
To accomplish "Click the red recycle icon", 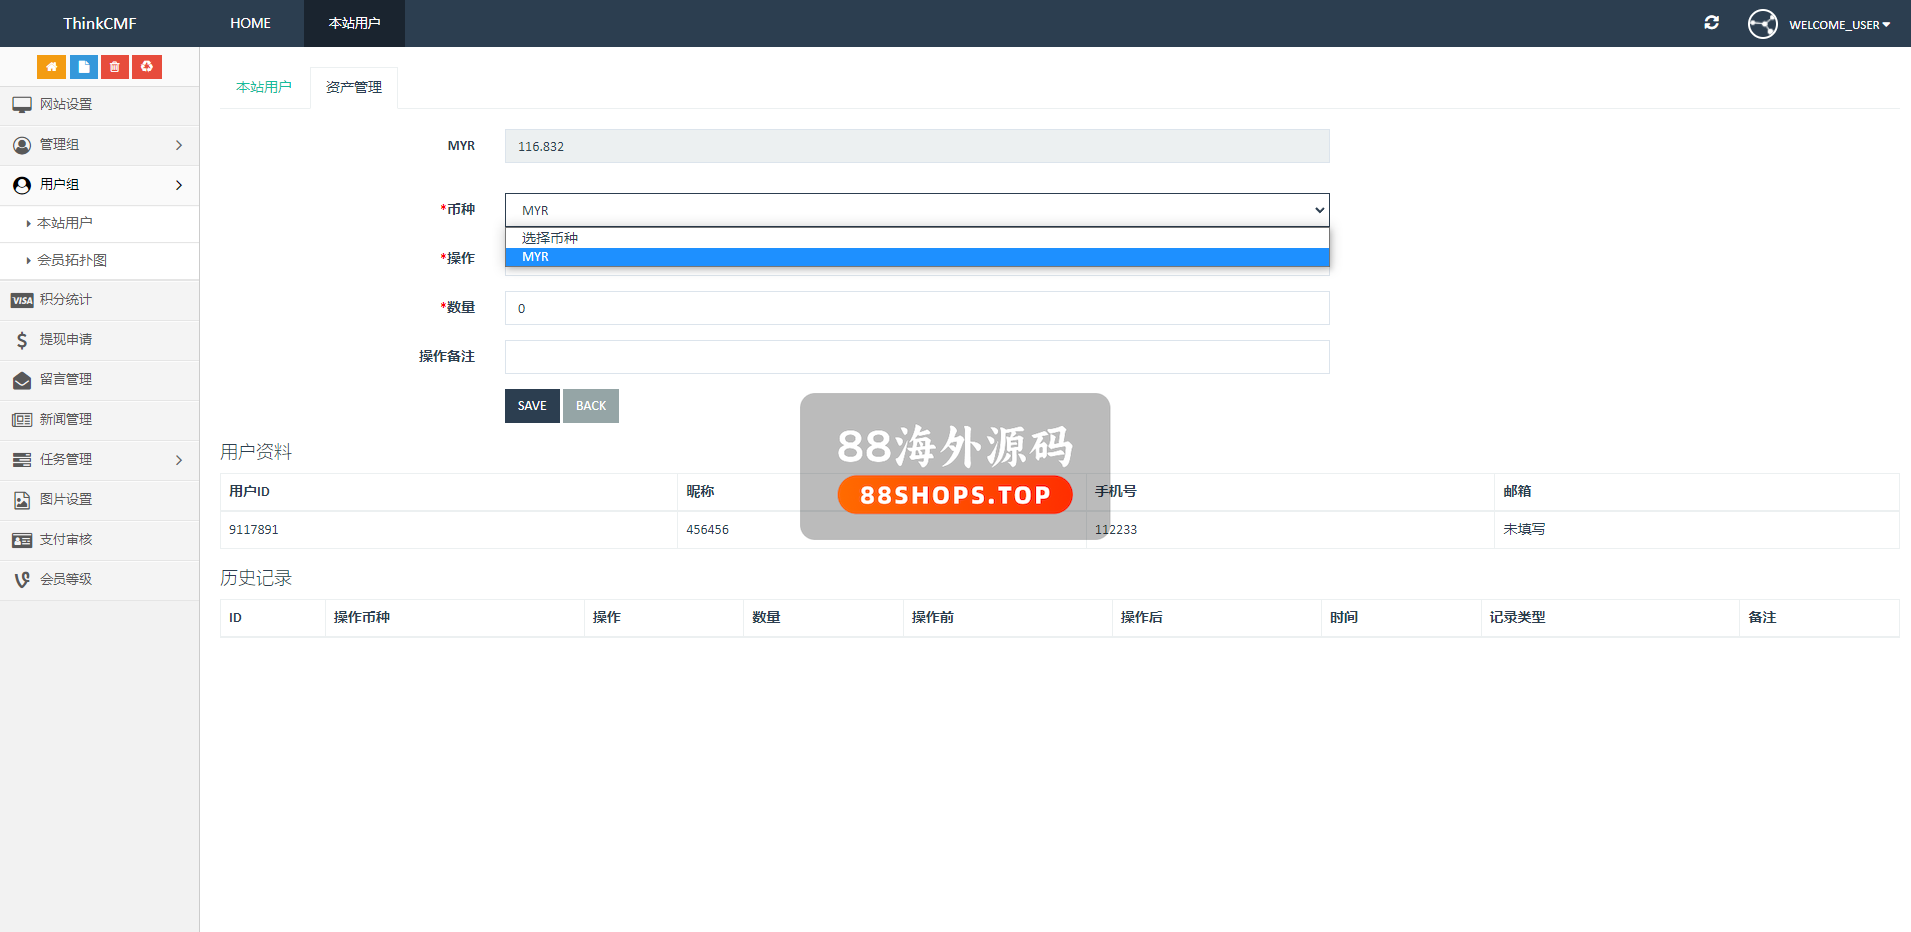I will tap(147, 67).
